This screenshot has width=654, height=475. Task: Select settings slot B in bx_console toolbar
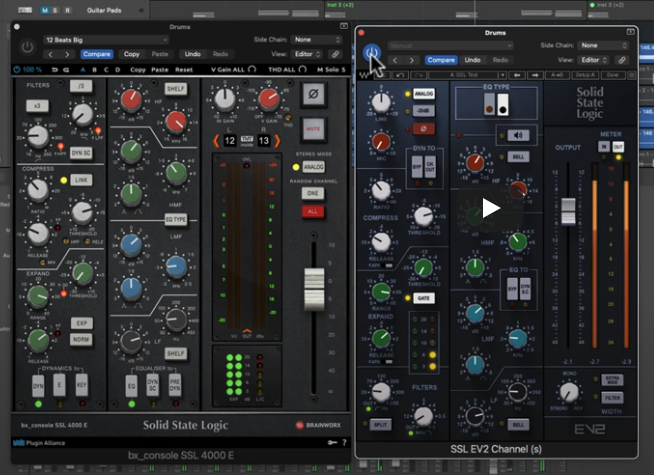coord(95,70)
